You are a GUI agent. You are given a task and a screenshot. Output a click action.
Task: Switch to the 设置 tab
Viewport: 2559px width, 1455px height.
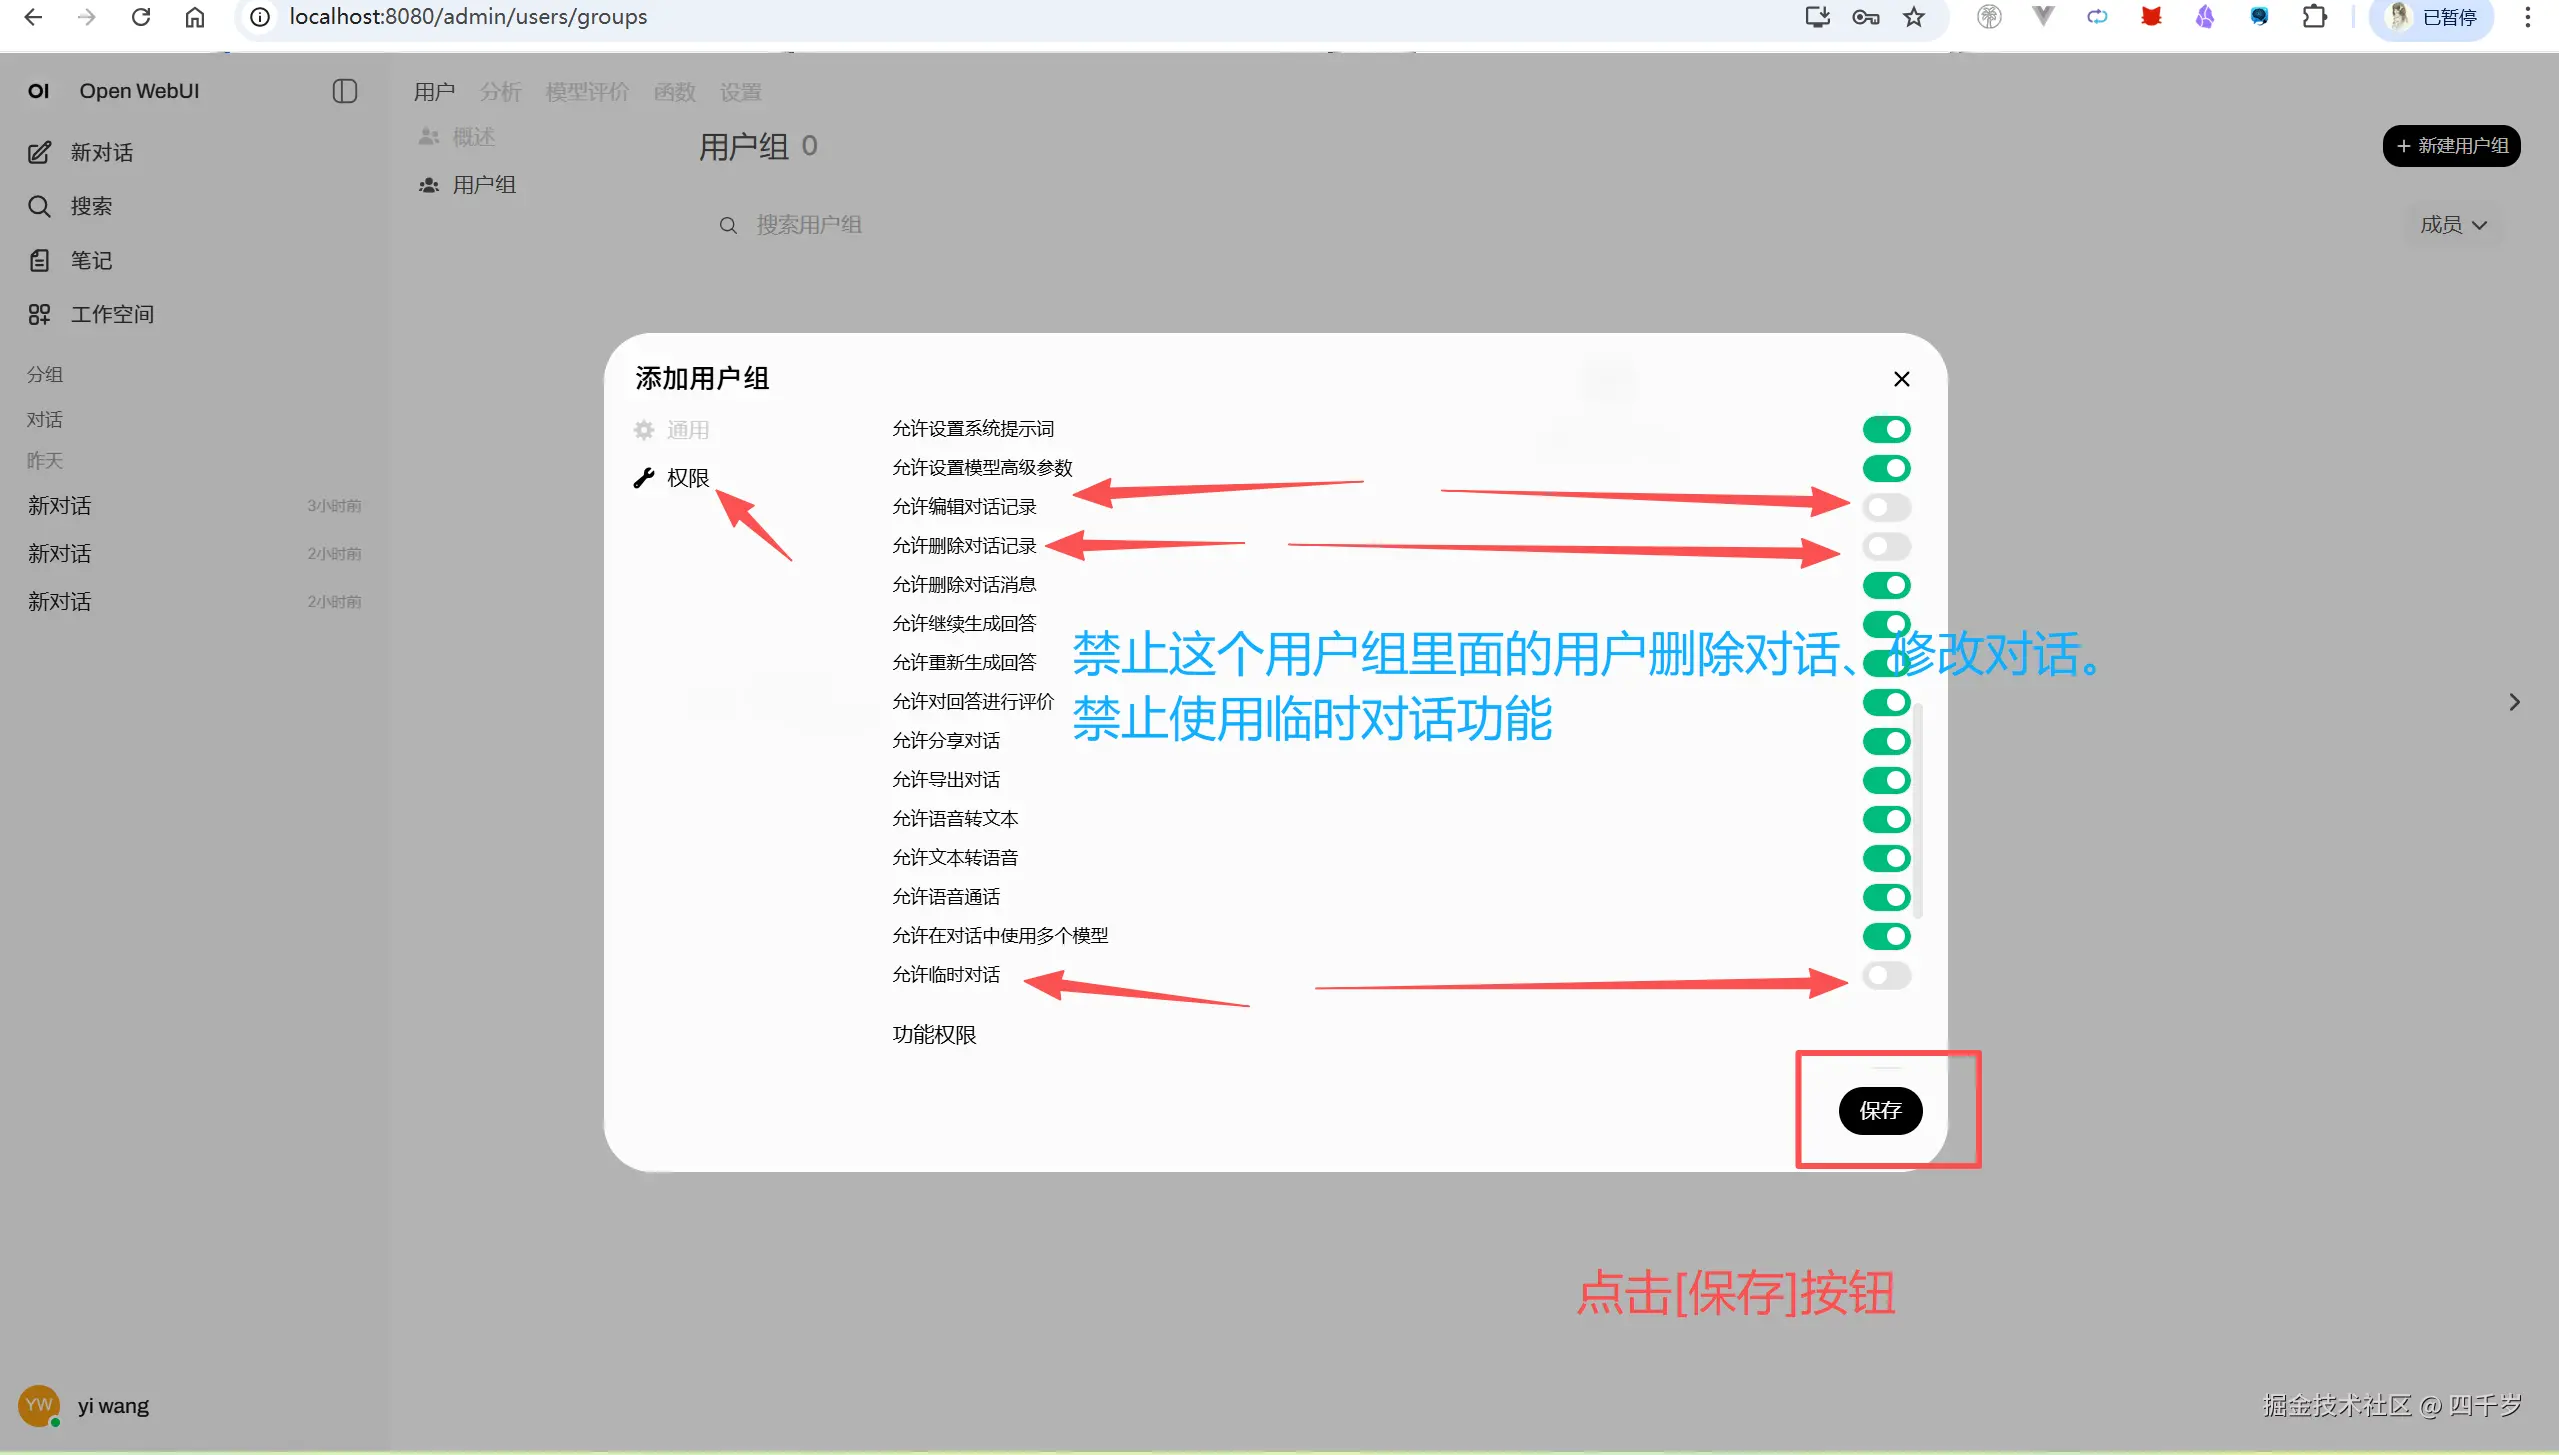(739, 91)
